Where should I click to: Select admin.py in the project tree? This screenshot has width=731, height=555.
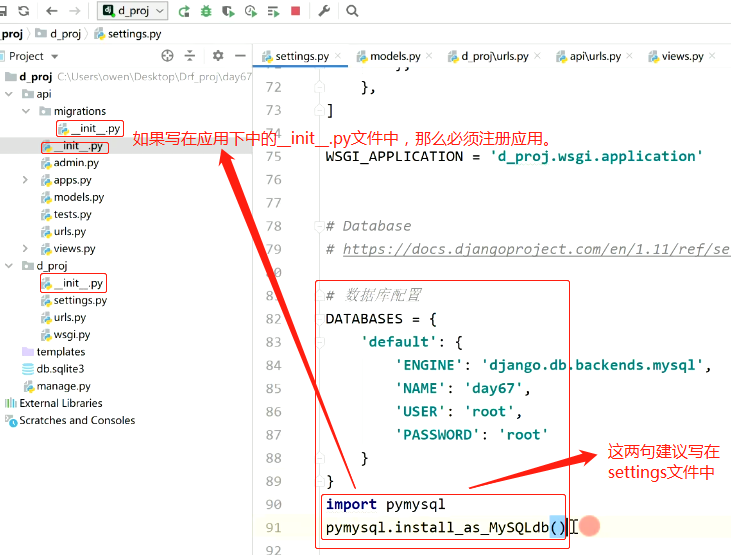pos(70,163)
